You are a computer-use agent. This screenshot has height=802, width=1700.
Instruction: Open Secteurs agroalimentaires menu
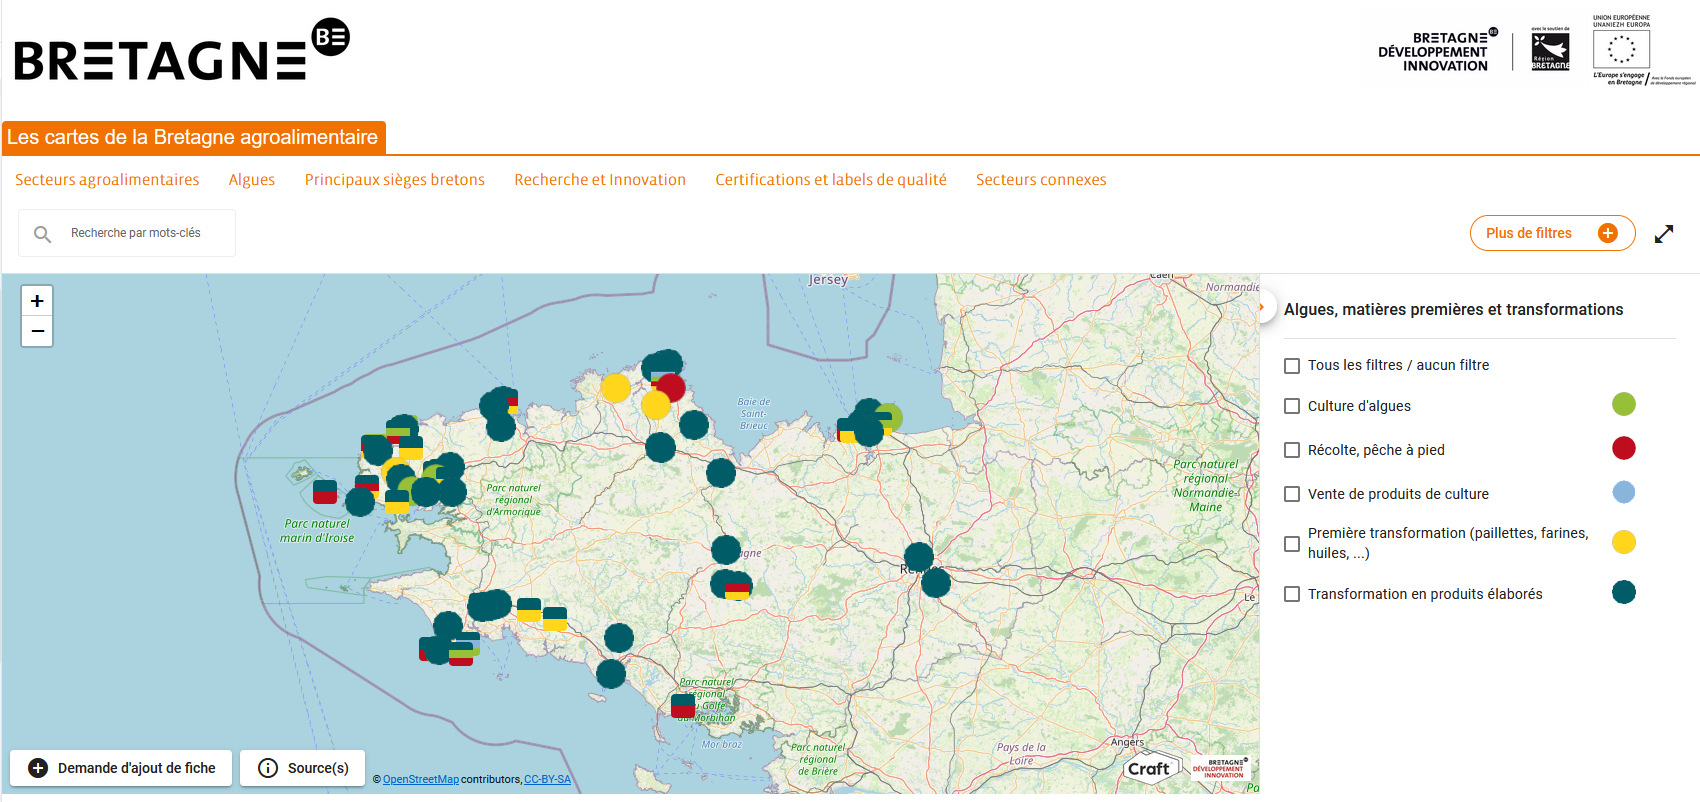[x=107, y=180]
